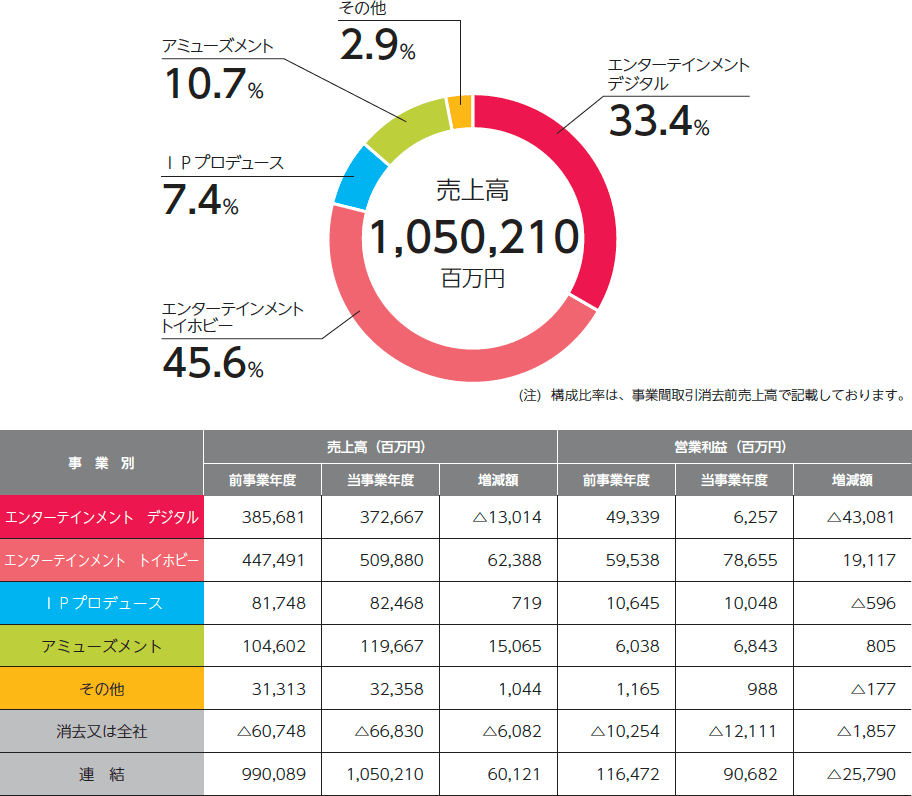The height and width of the screenshot is (796, 912).
Task: Click the red エンターテインメント デジタル row label
Action: pos(102,517)
